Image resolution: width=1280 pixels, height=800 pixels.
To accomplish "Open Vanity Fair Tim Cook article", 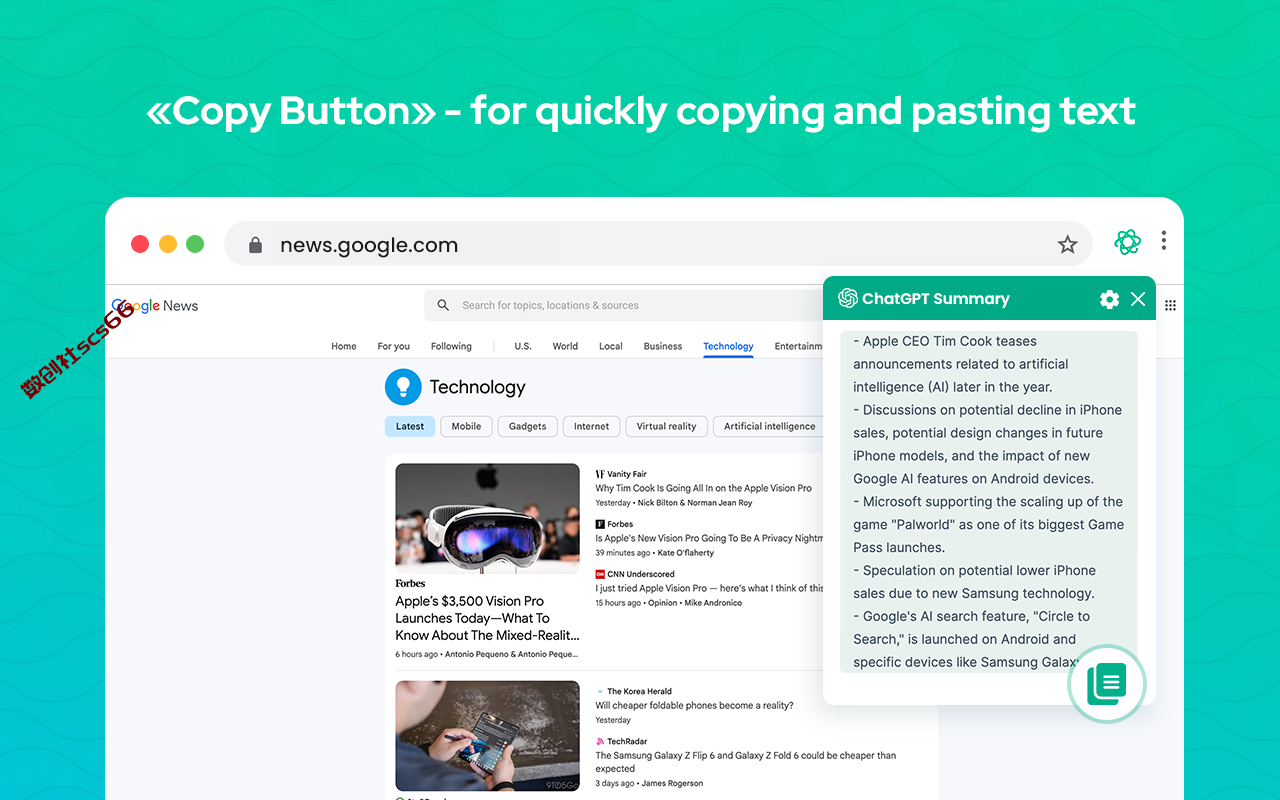I will (x=703, y=488).
